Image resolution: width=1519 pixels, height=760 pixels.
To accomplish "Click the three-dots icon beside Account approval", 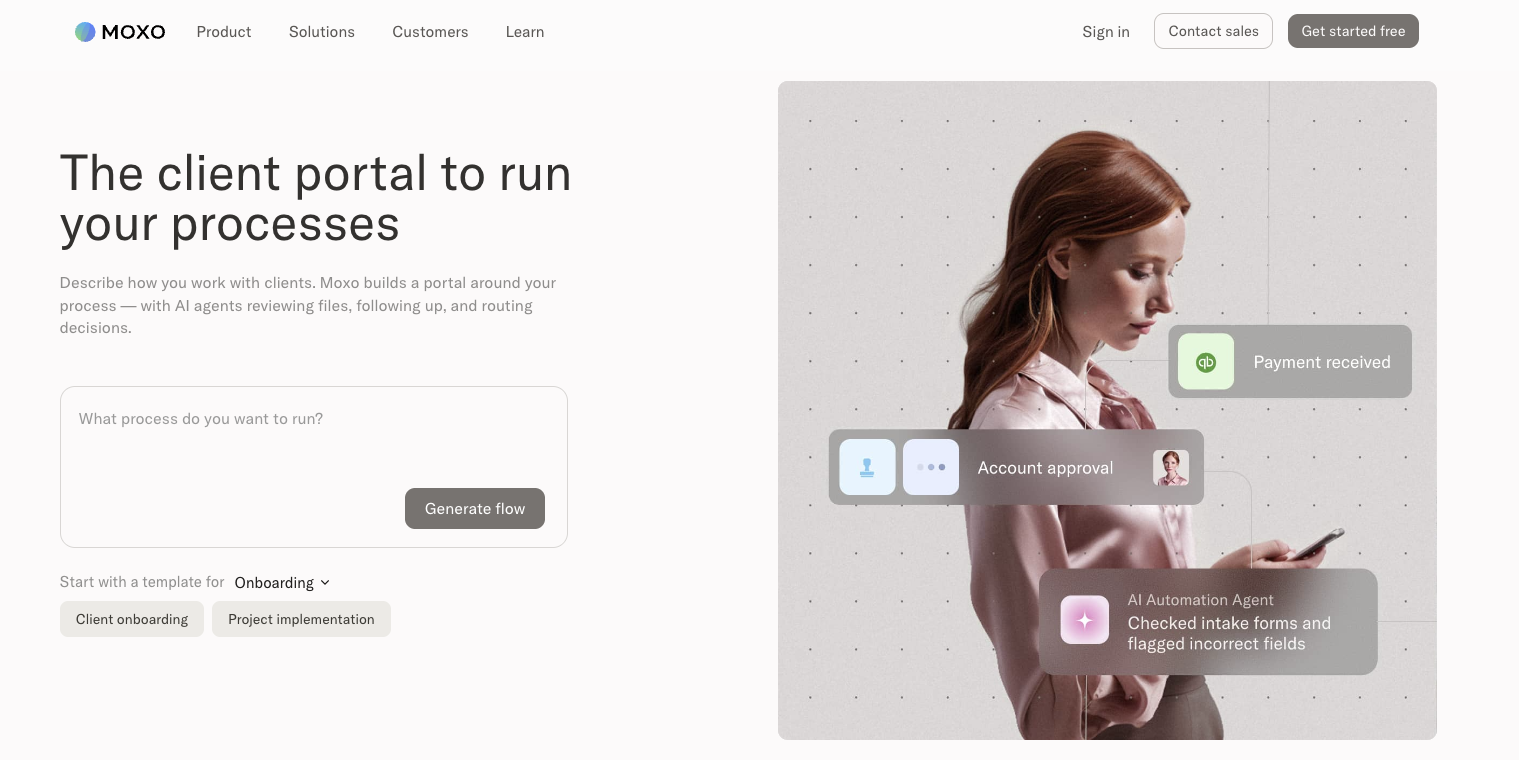I will click(930, 467).
